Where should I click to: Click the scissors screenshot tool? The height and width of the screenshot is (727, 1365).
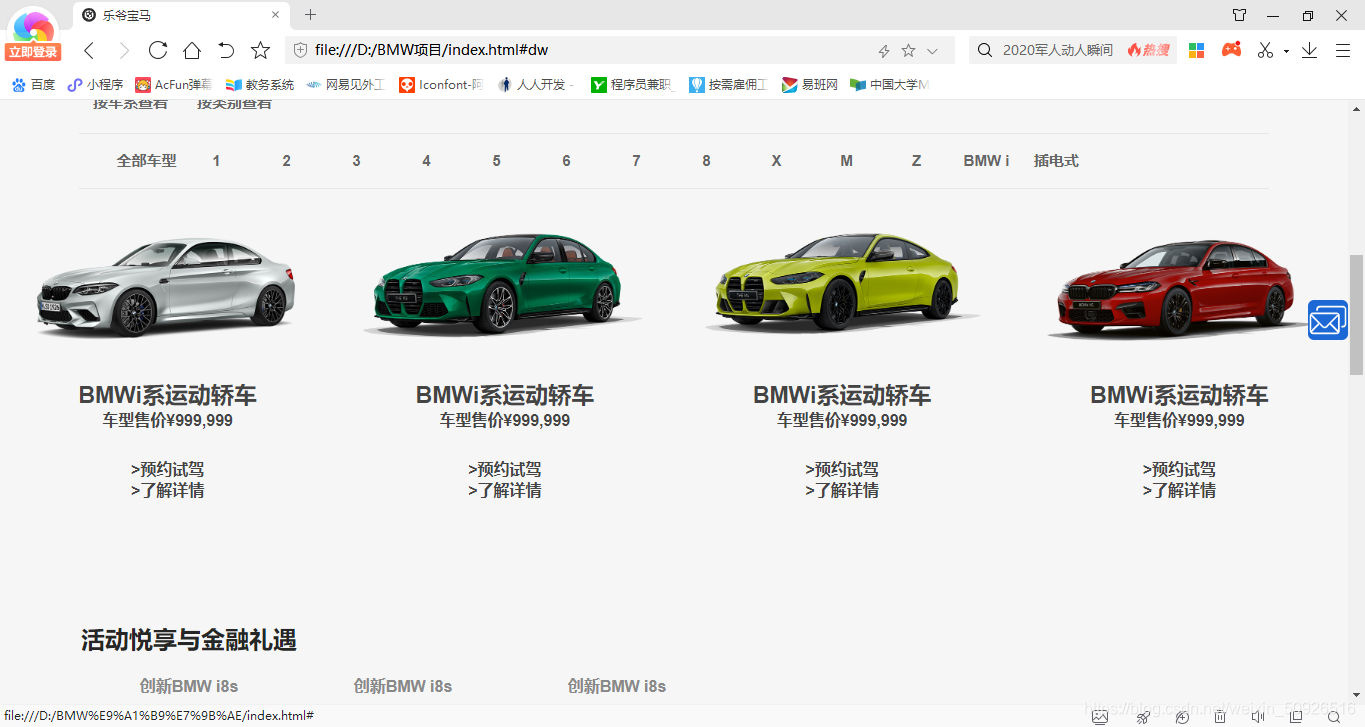tap(1265, 50)
